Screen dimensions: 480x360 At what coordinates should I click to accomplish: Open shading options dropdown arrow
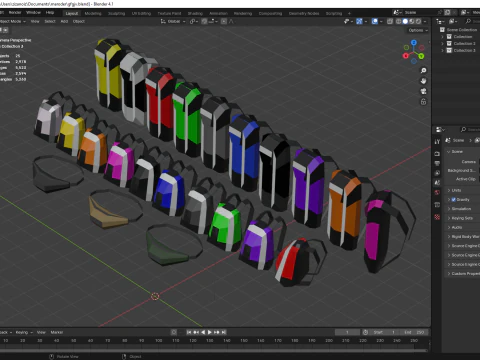[x=425, y=21]
